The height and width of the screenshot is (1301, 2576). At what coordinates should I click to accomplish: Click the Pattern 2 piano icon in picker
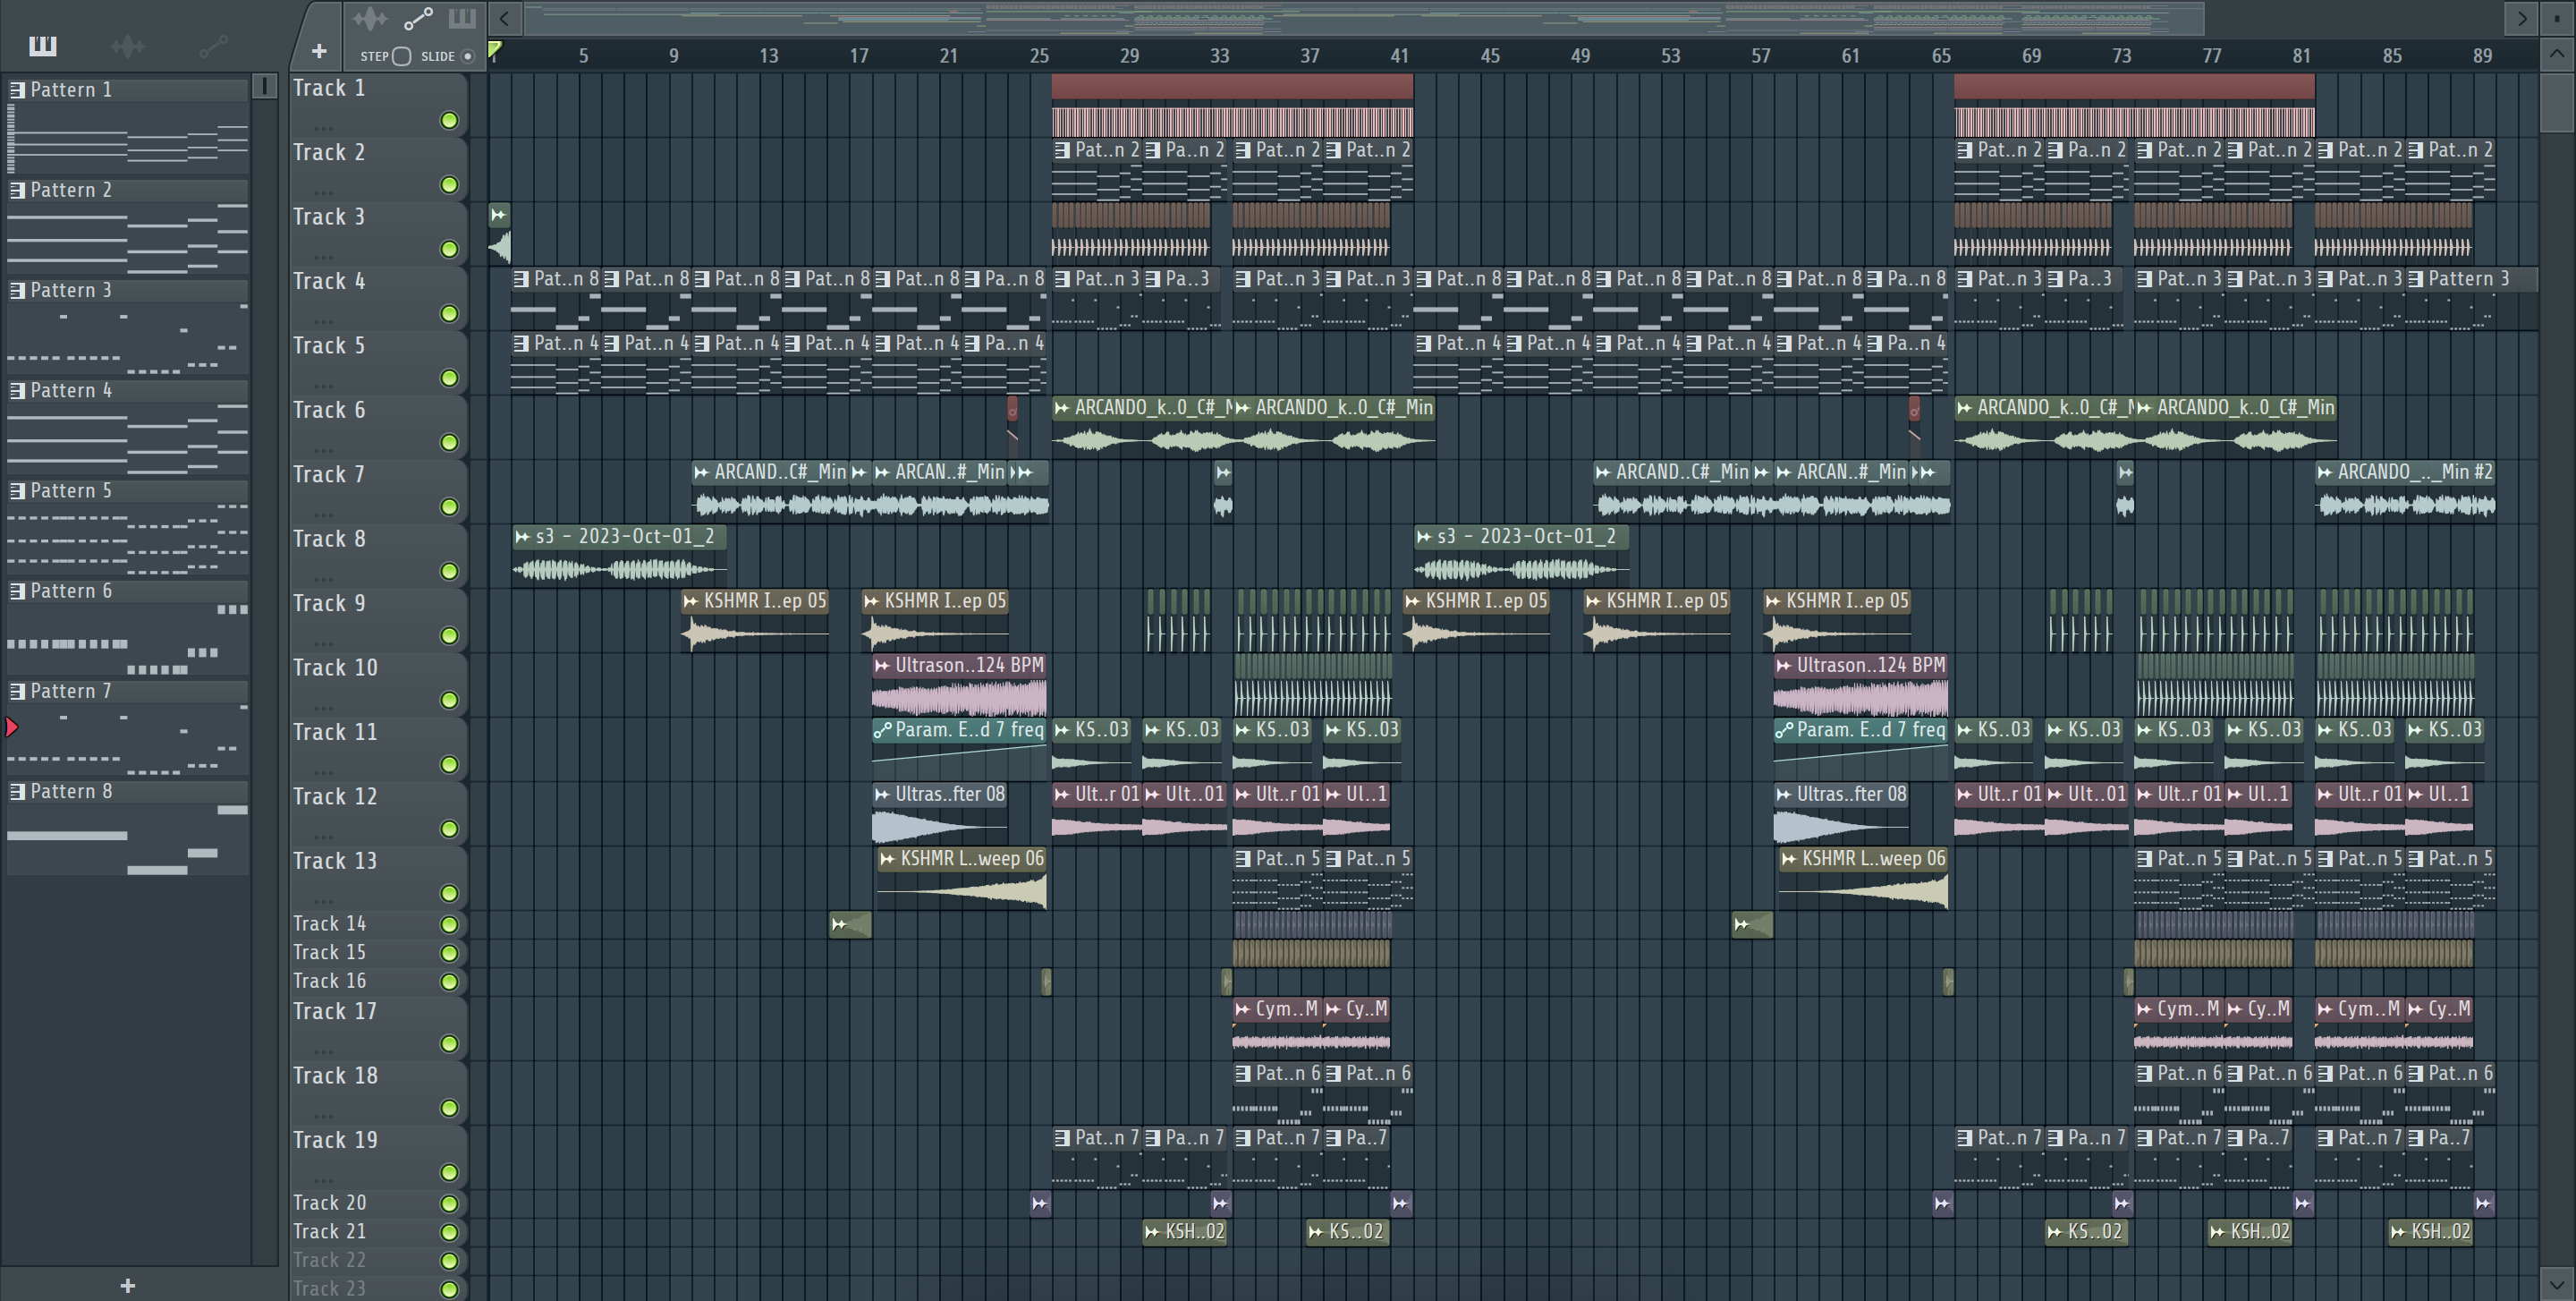pos(17,190)
